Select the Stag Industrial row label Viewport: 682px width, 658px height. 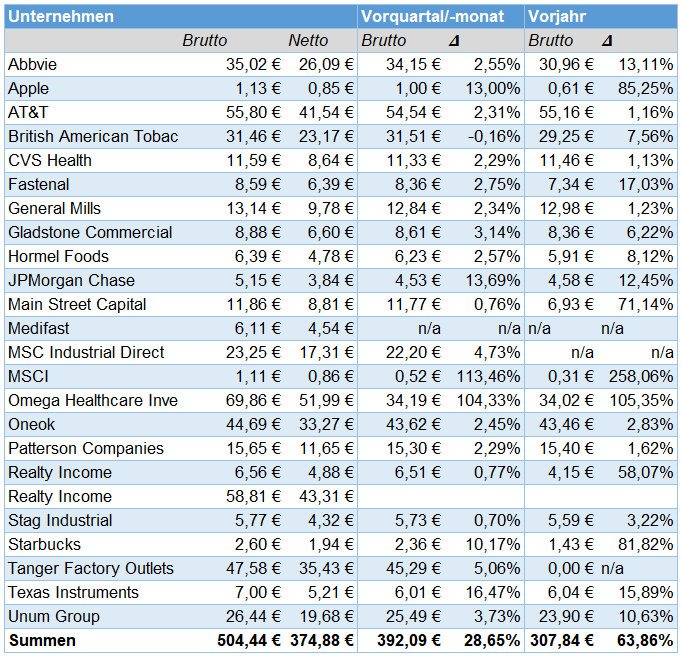(x=60, y=520)
